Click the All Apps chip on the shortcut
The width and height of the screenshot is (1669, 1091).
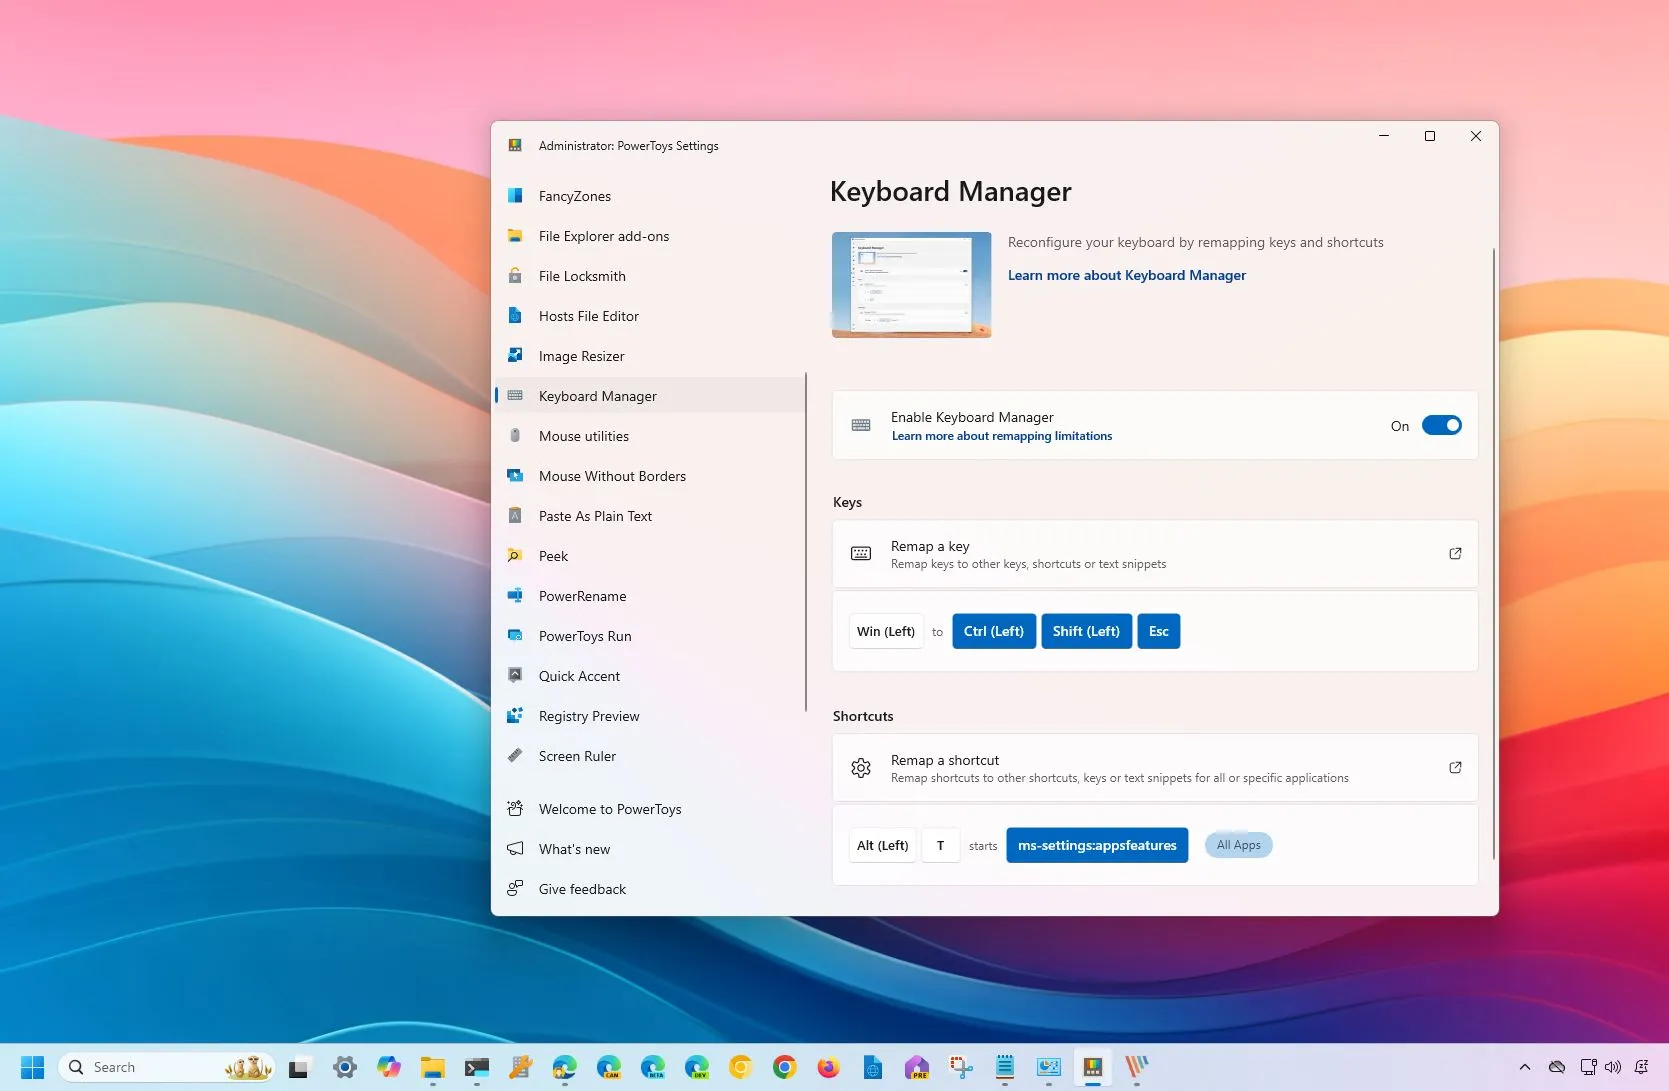[x=1238, y=844]
